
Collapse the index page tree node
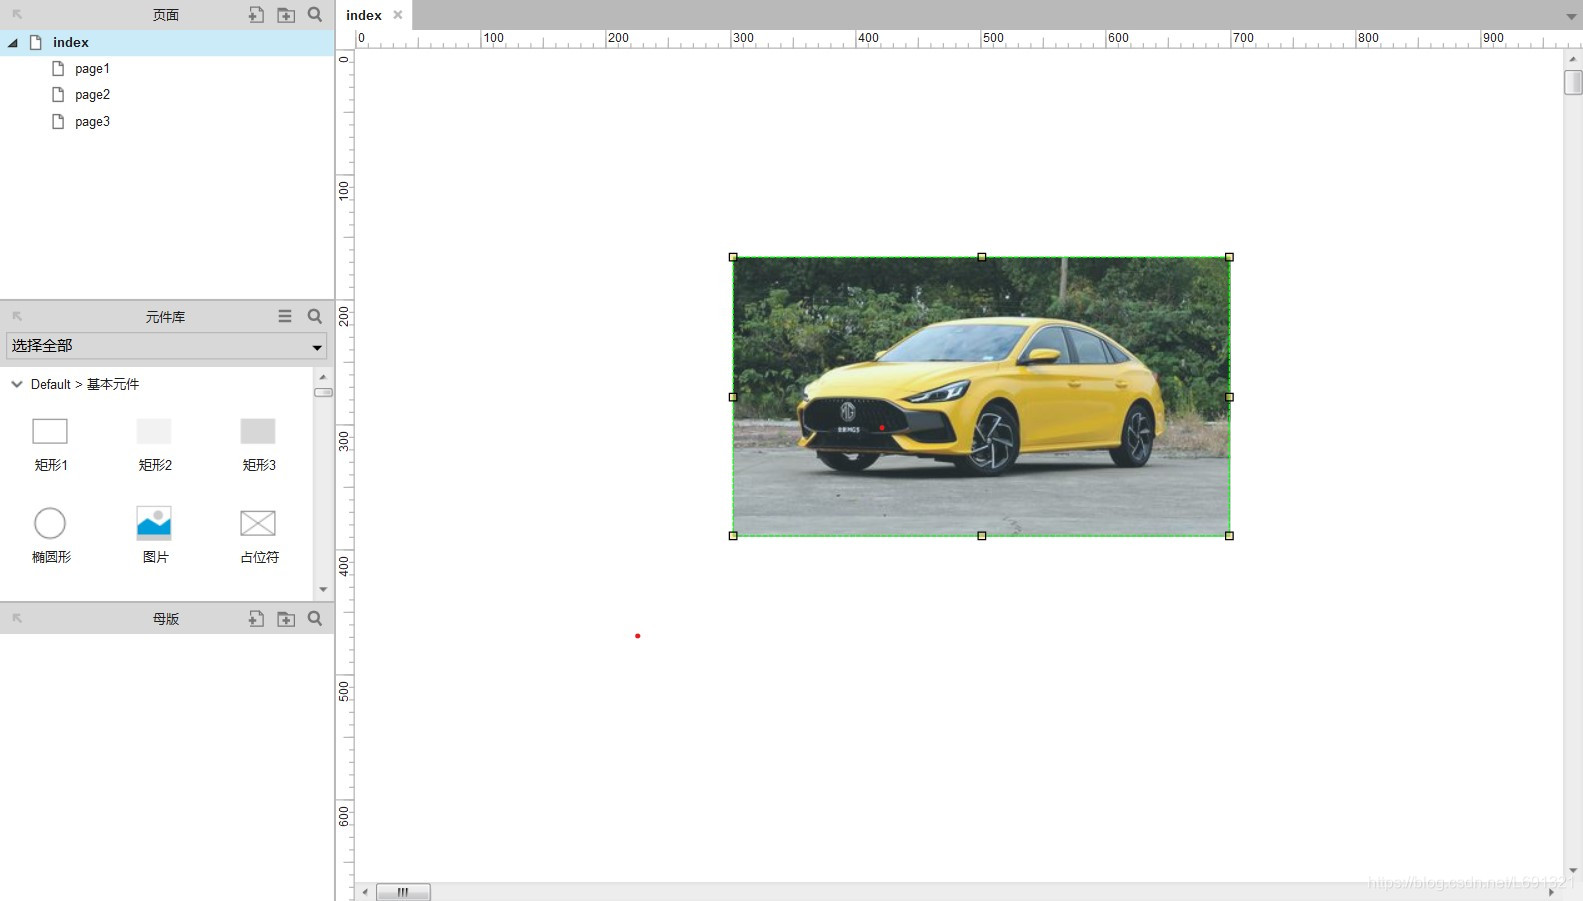[x=13, y=43]
